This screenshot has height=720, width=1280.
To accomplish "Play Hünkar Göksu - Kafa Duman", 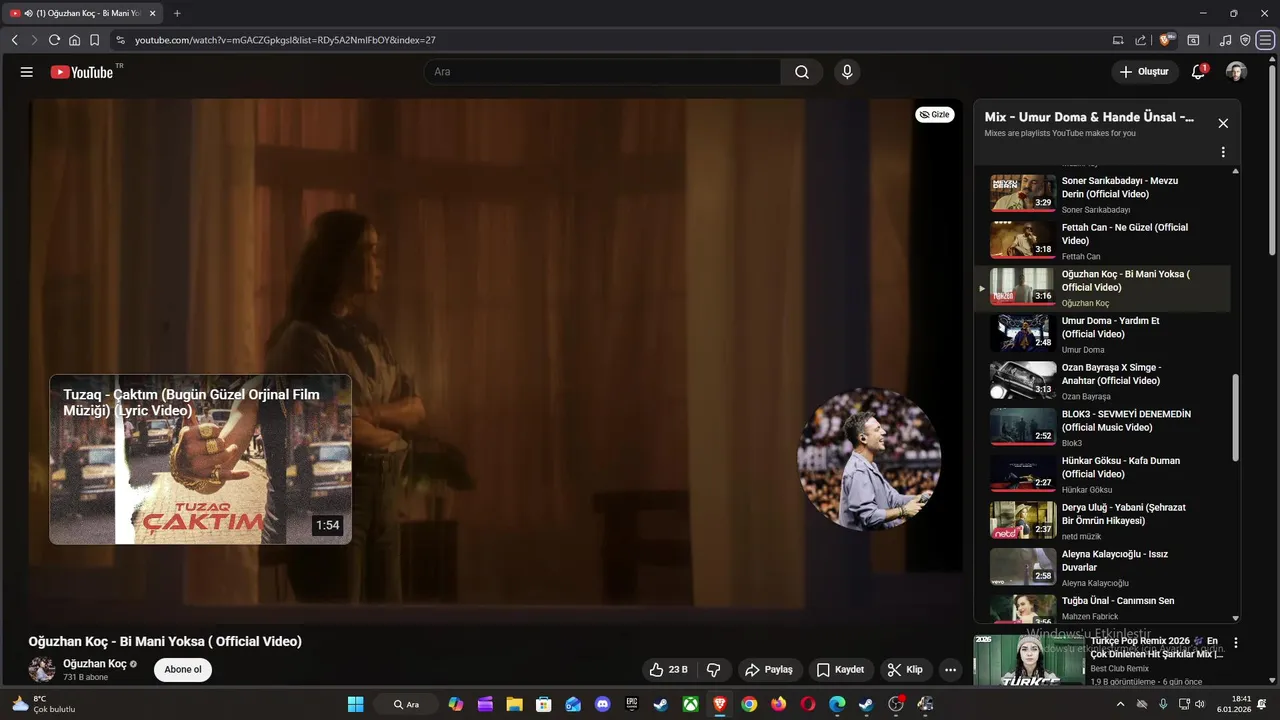I will [1102, 474].
